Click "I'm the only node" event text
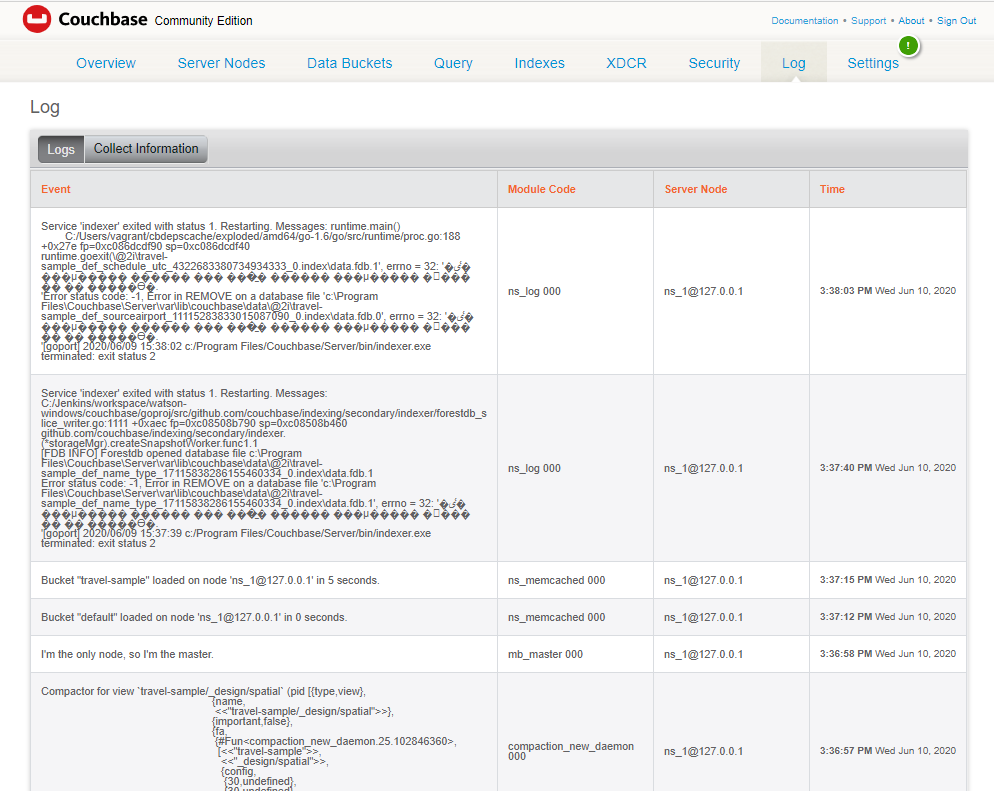 (x=127, y=654)
